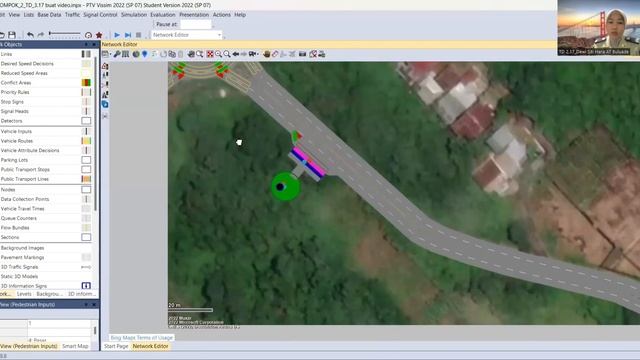
Task: Switch to Smart Map tab
Action: 75,346
